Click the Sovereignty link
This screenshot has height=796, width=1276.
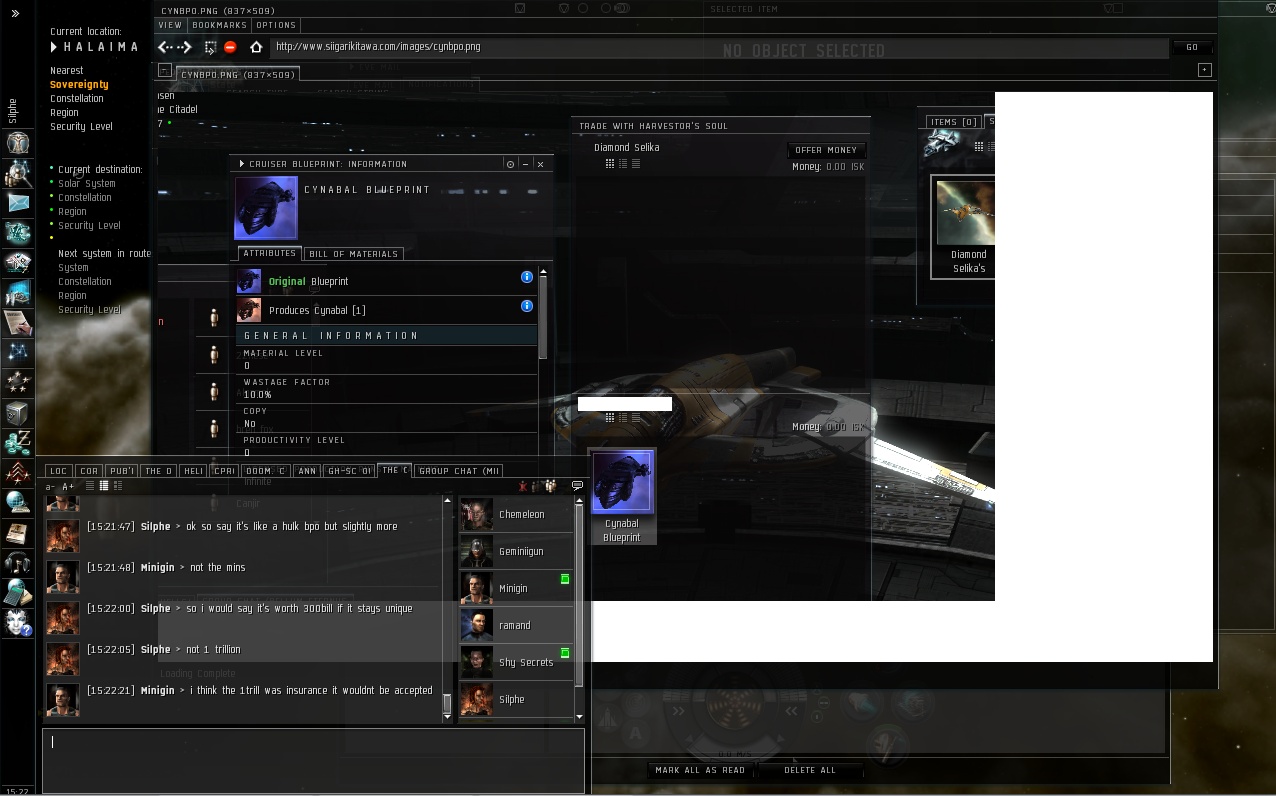click(79, 85)
